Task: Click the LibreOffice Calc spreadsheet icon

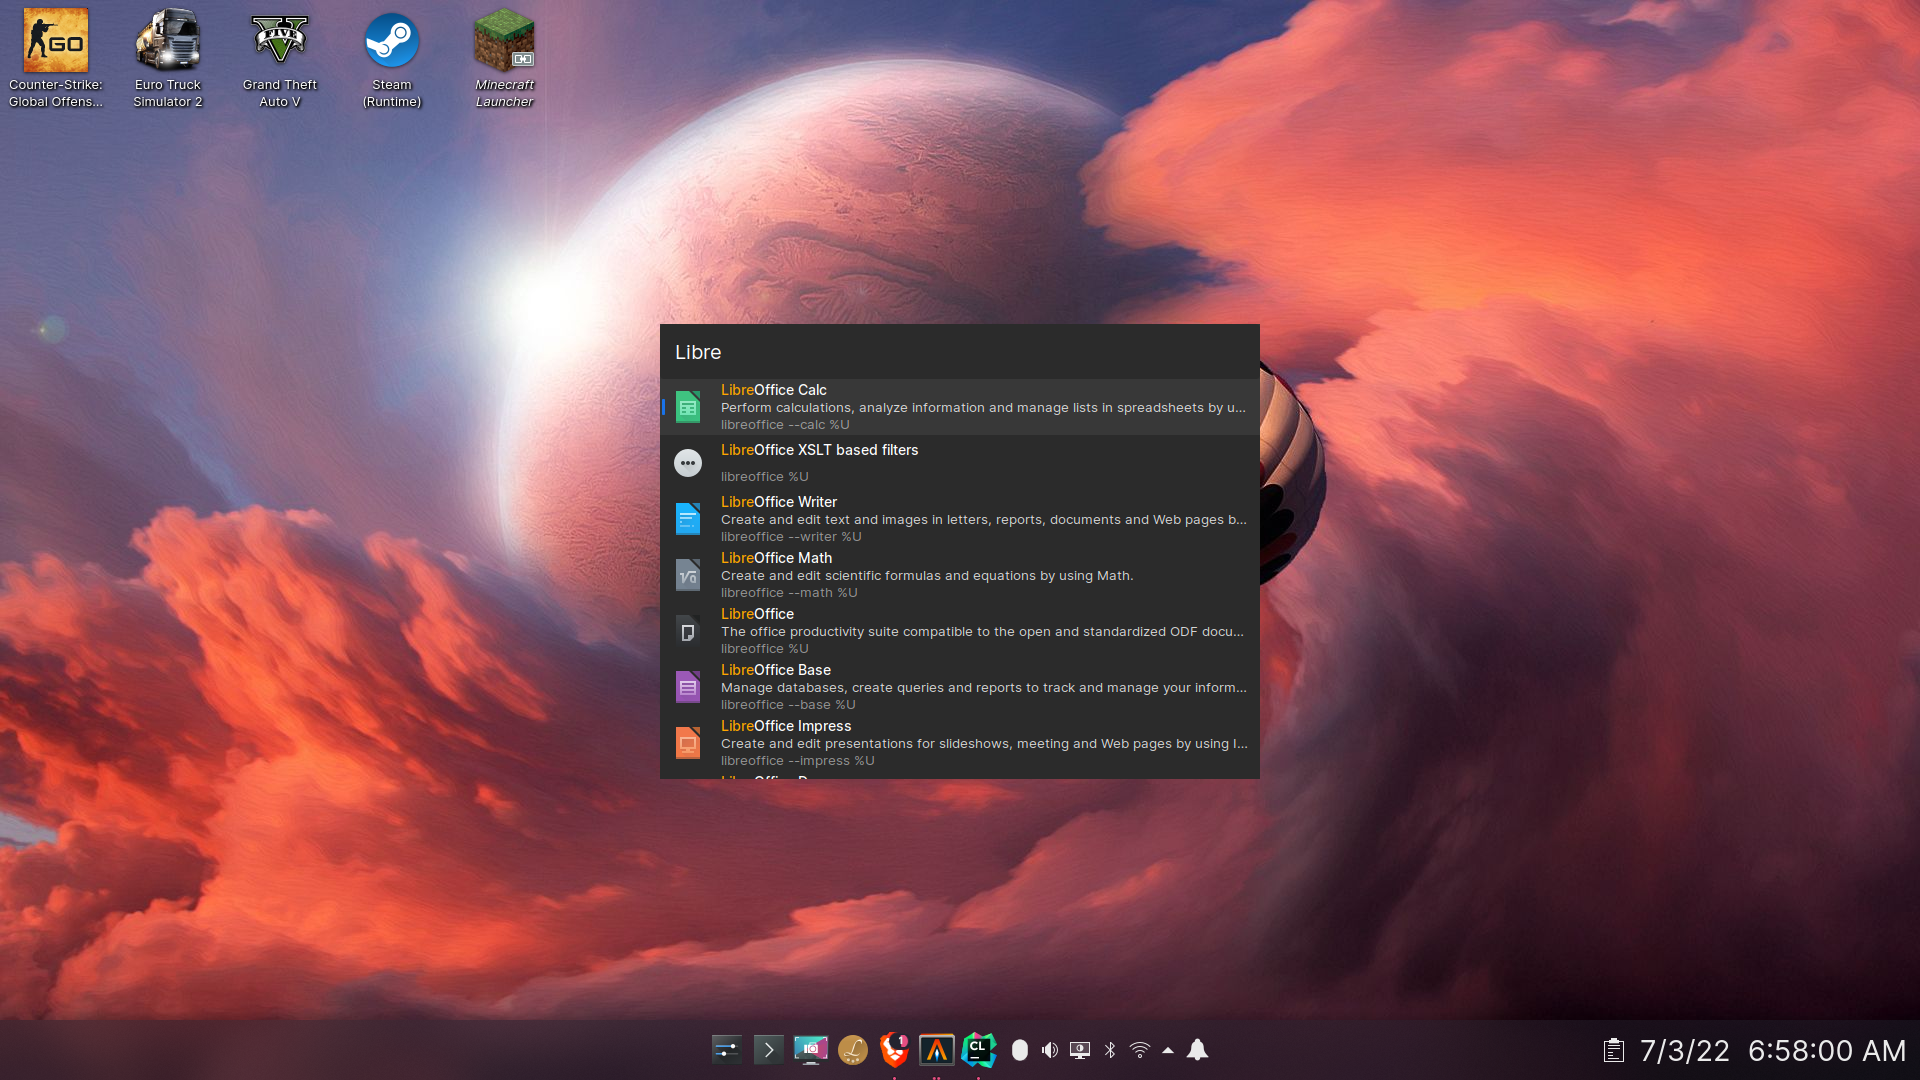Action: click(x=688, y=407)
